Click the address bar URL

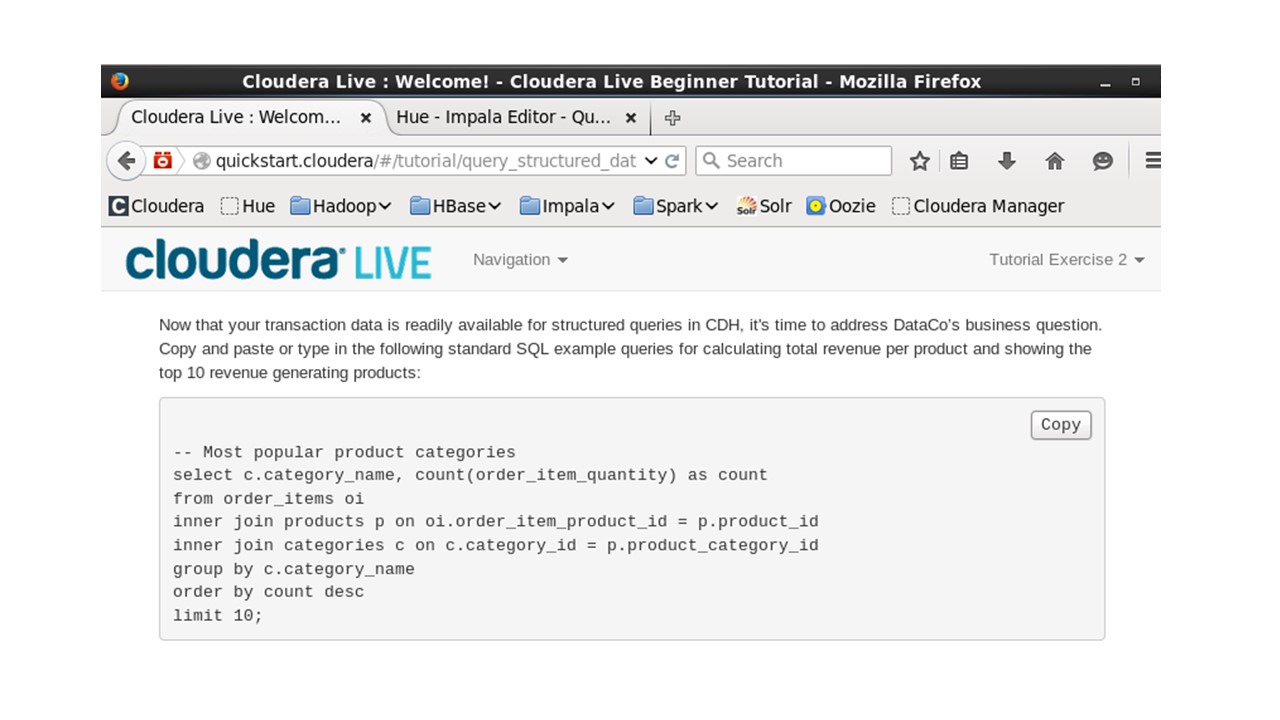point(425,161)
